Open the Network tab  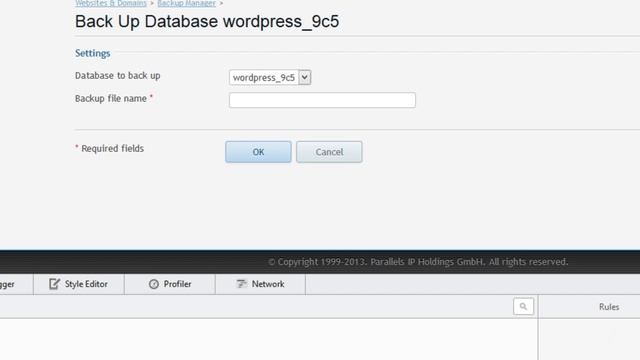coord(260,284)
